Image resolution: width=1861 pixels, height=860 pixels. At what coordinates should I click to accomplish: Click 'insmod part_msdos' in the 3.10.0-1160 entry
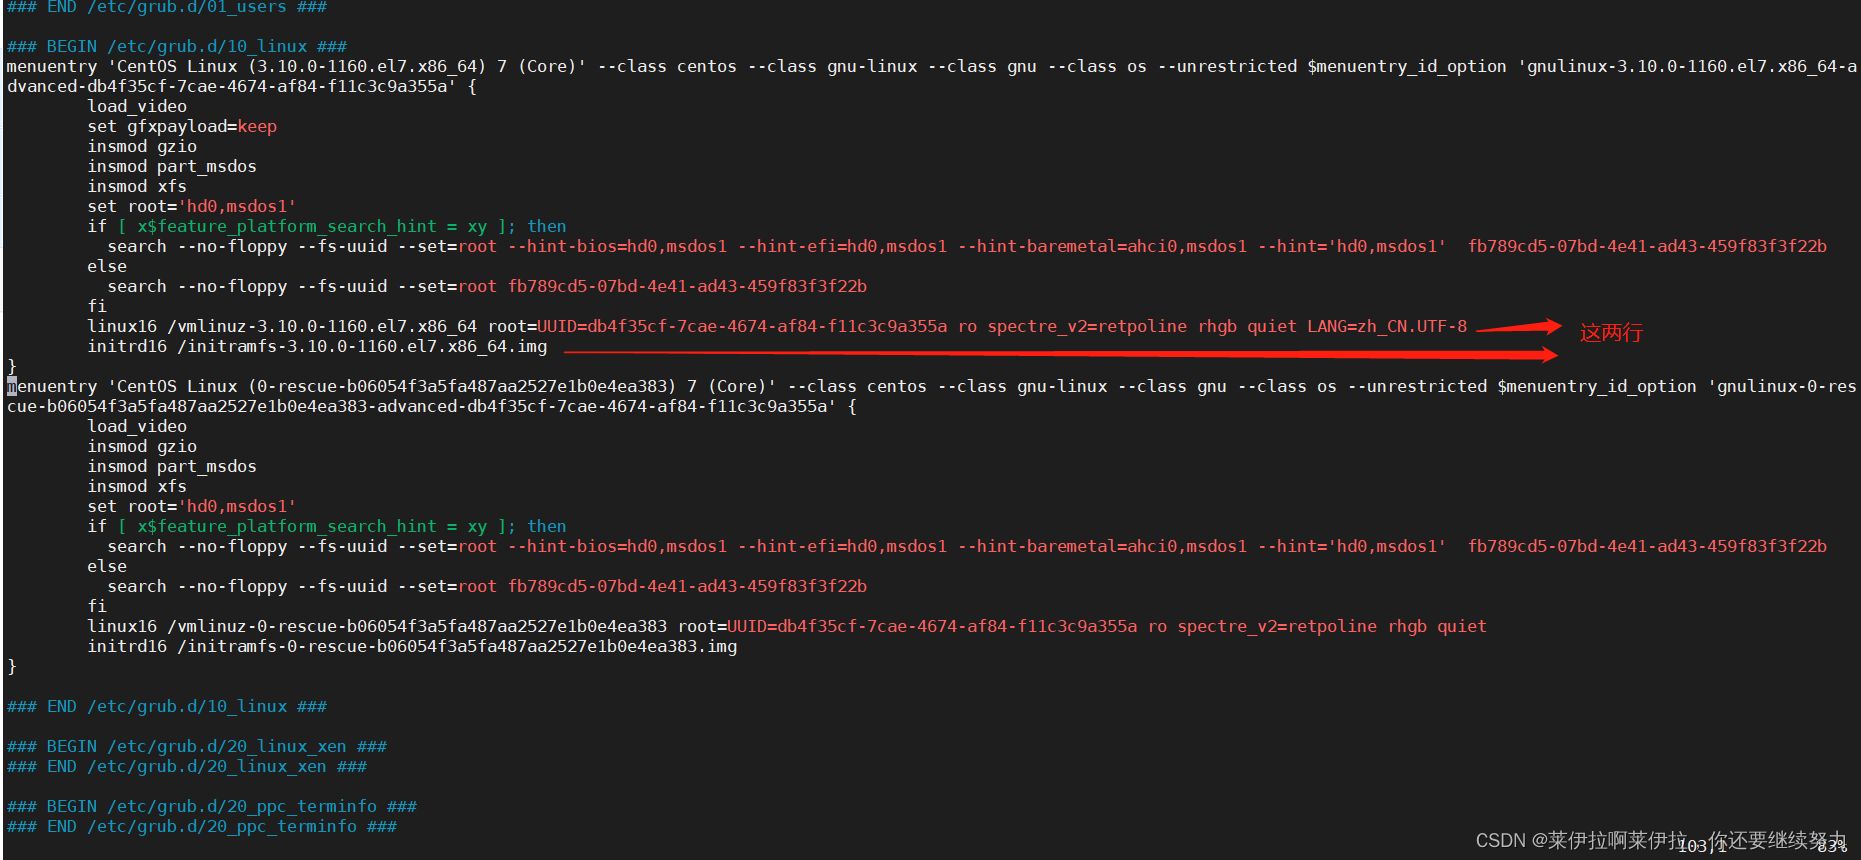[x=172, y=166]
